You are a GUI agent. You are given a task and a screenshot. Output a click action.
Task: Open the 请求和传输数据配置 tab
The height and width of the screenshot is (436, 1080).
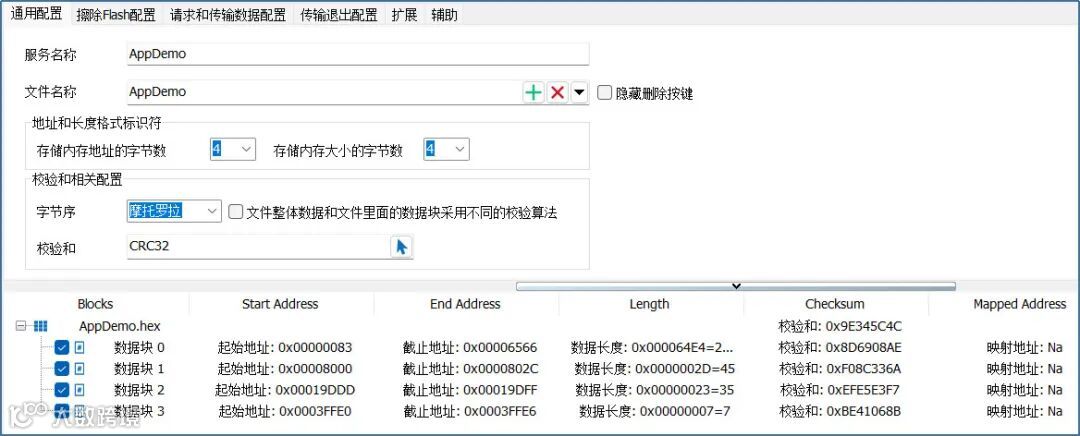[x=228, y=14]
